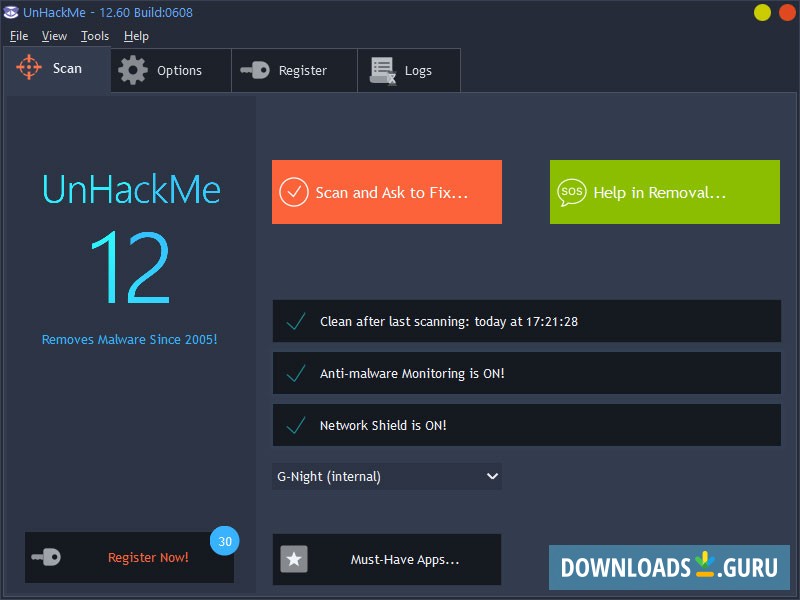800x600 pixels.
Task: Click the Logs document icon
Action: (383, 71)
